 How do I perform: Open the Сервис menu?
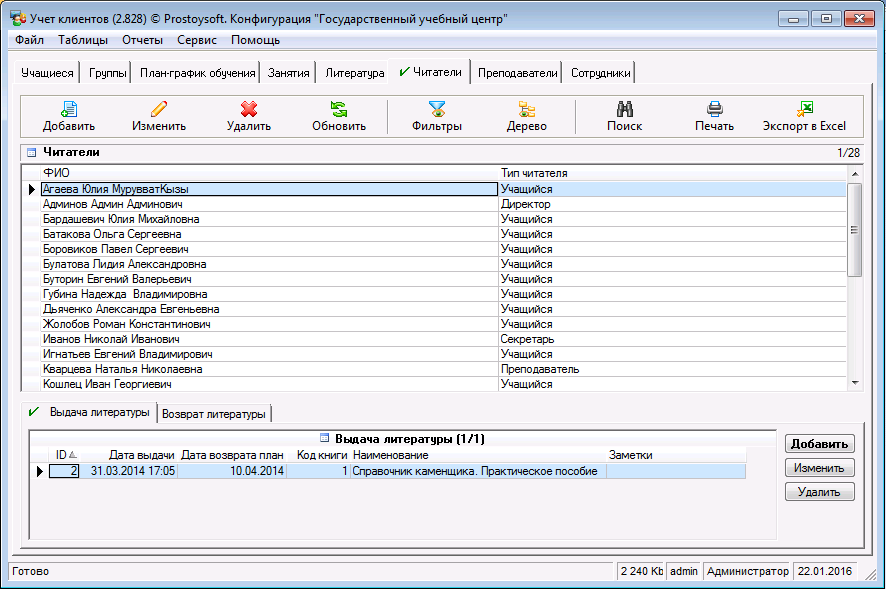(x=197, y=40)
